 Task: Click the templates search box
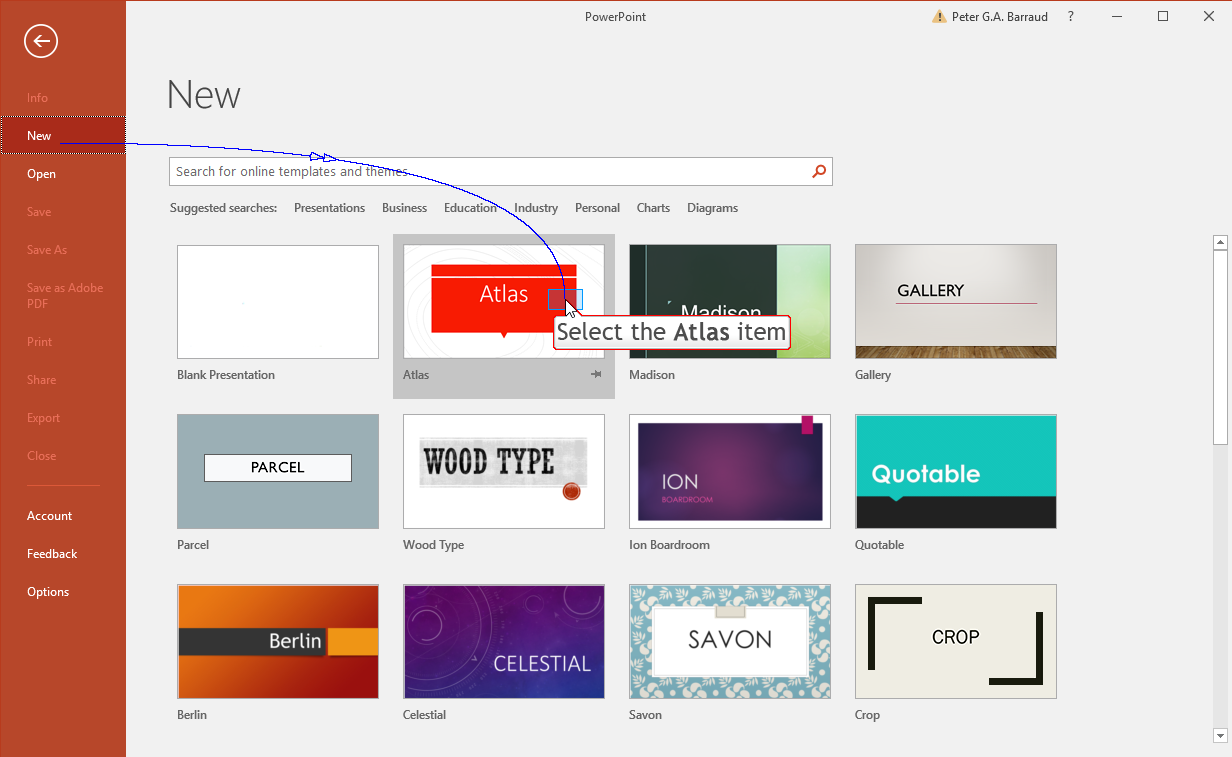450,171
